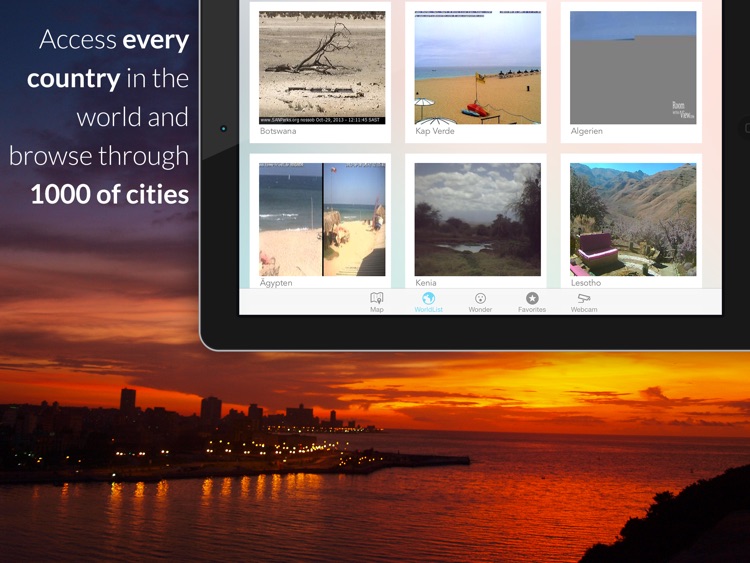Select the Favorites tab label
The image size is (750, 563).
[x=532, y=309]
